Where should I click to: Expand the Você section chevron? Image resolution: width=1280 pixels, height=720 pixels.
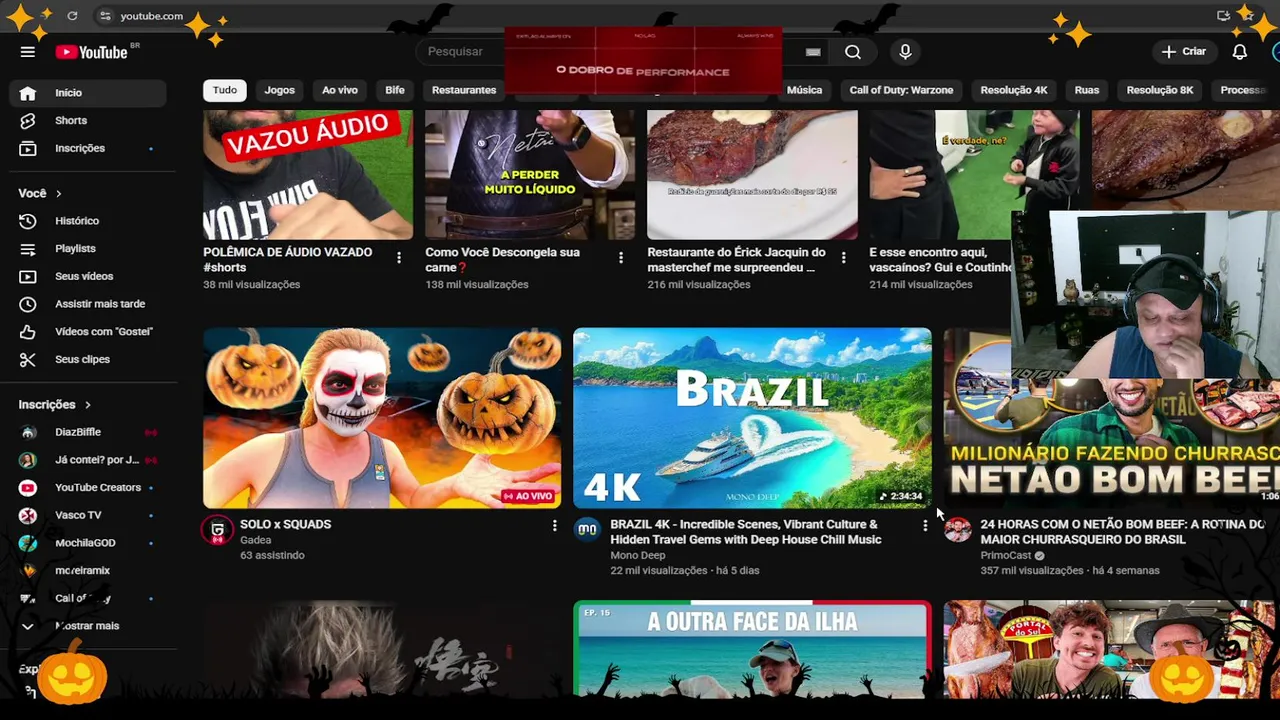click(x=58, y=194)
